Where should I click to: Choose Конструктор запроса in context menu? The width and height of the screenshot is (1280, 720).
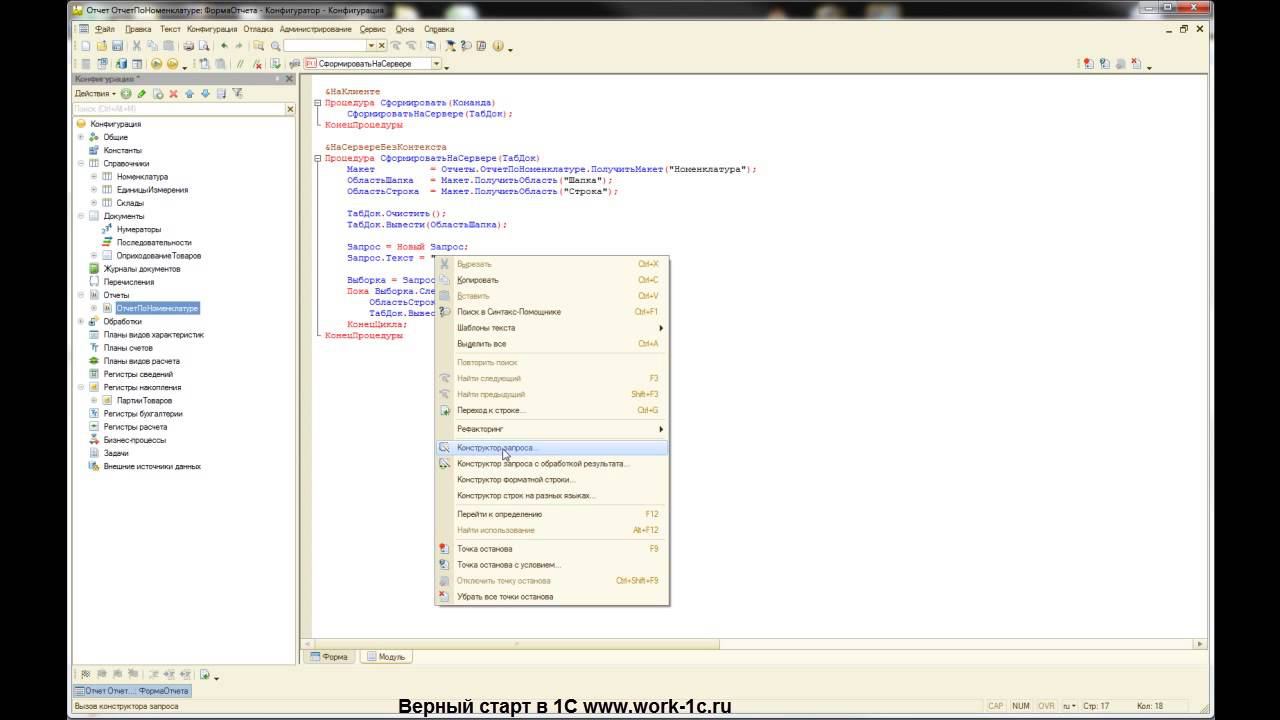click(497, 448)
